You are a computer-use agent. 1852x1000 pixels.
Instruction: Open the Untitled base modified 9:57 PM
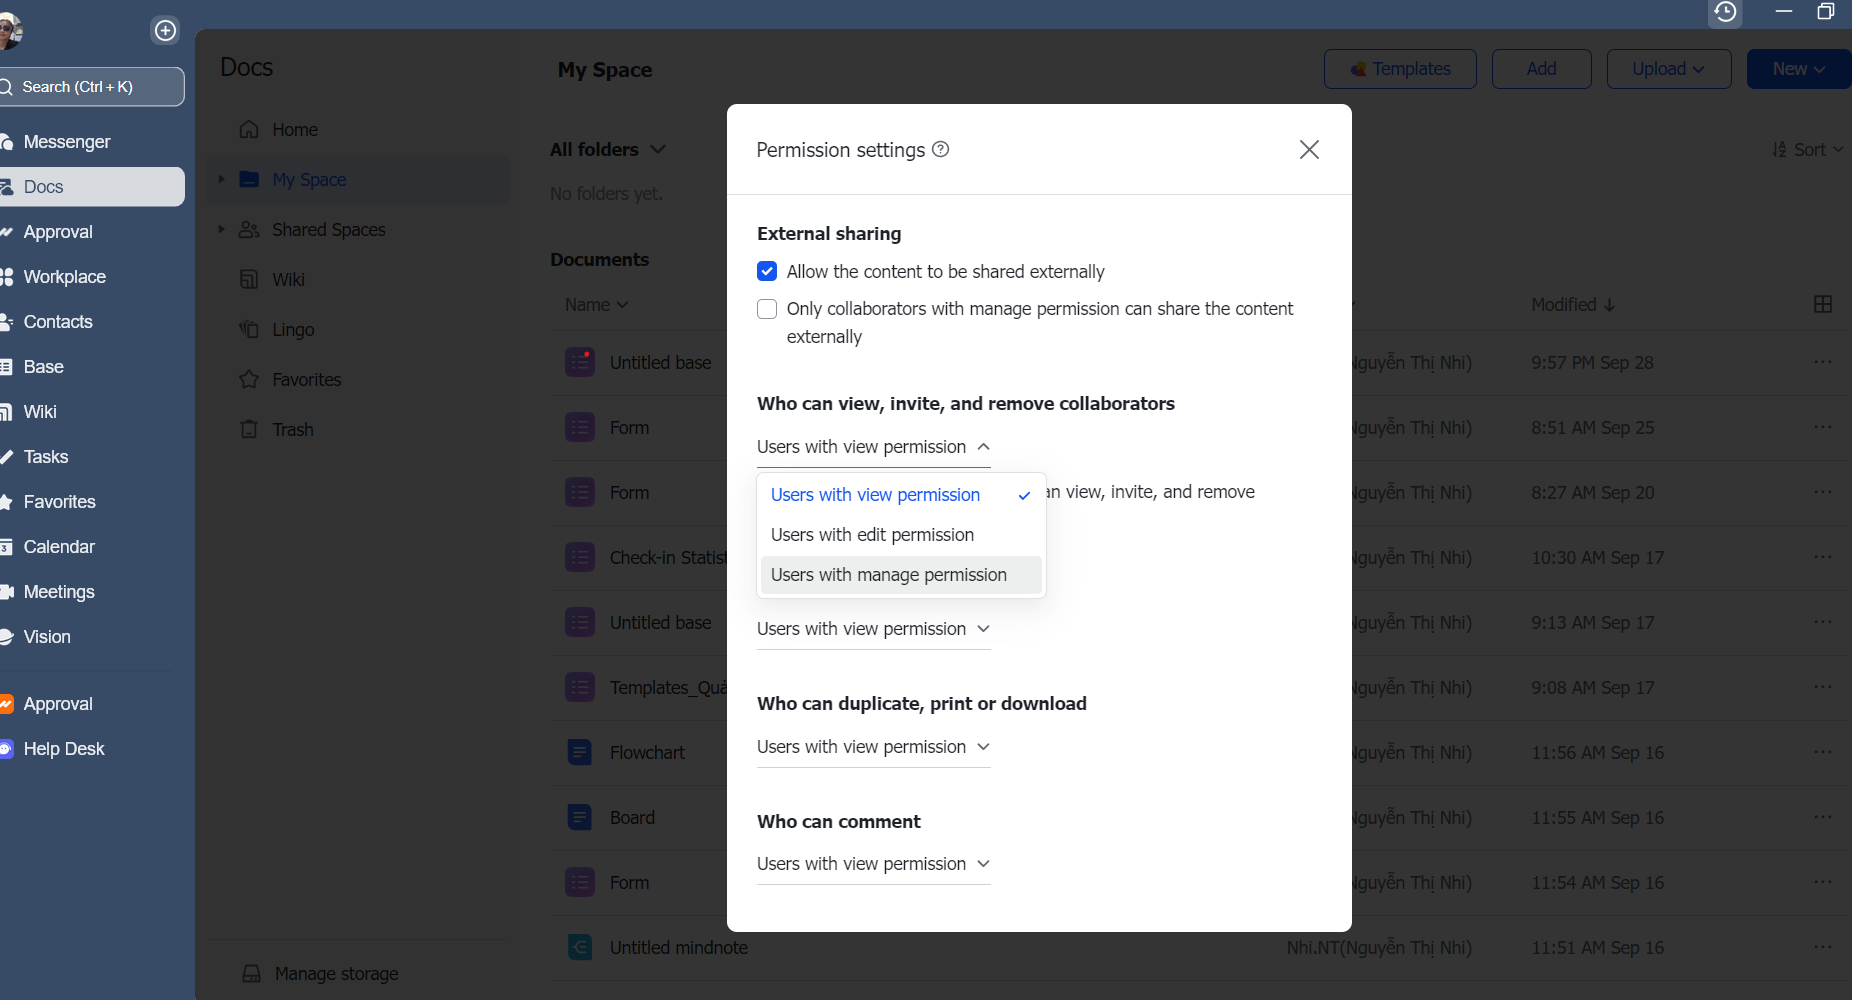(x=660, y=362)
